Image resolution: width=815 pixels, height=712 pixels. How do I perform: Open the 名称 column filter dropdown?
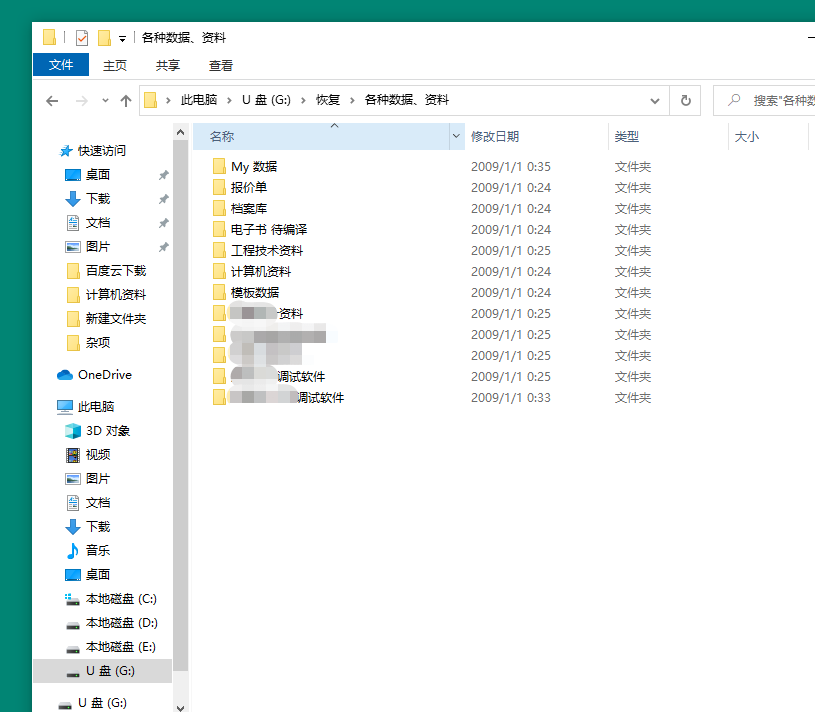click(x=456, y=136)
